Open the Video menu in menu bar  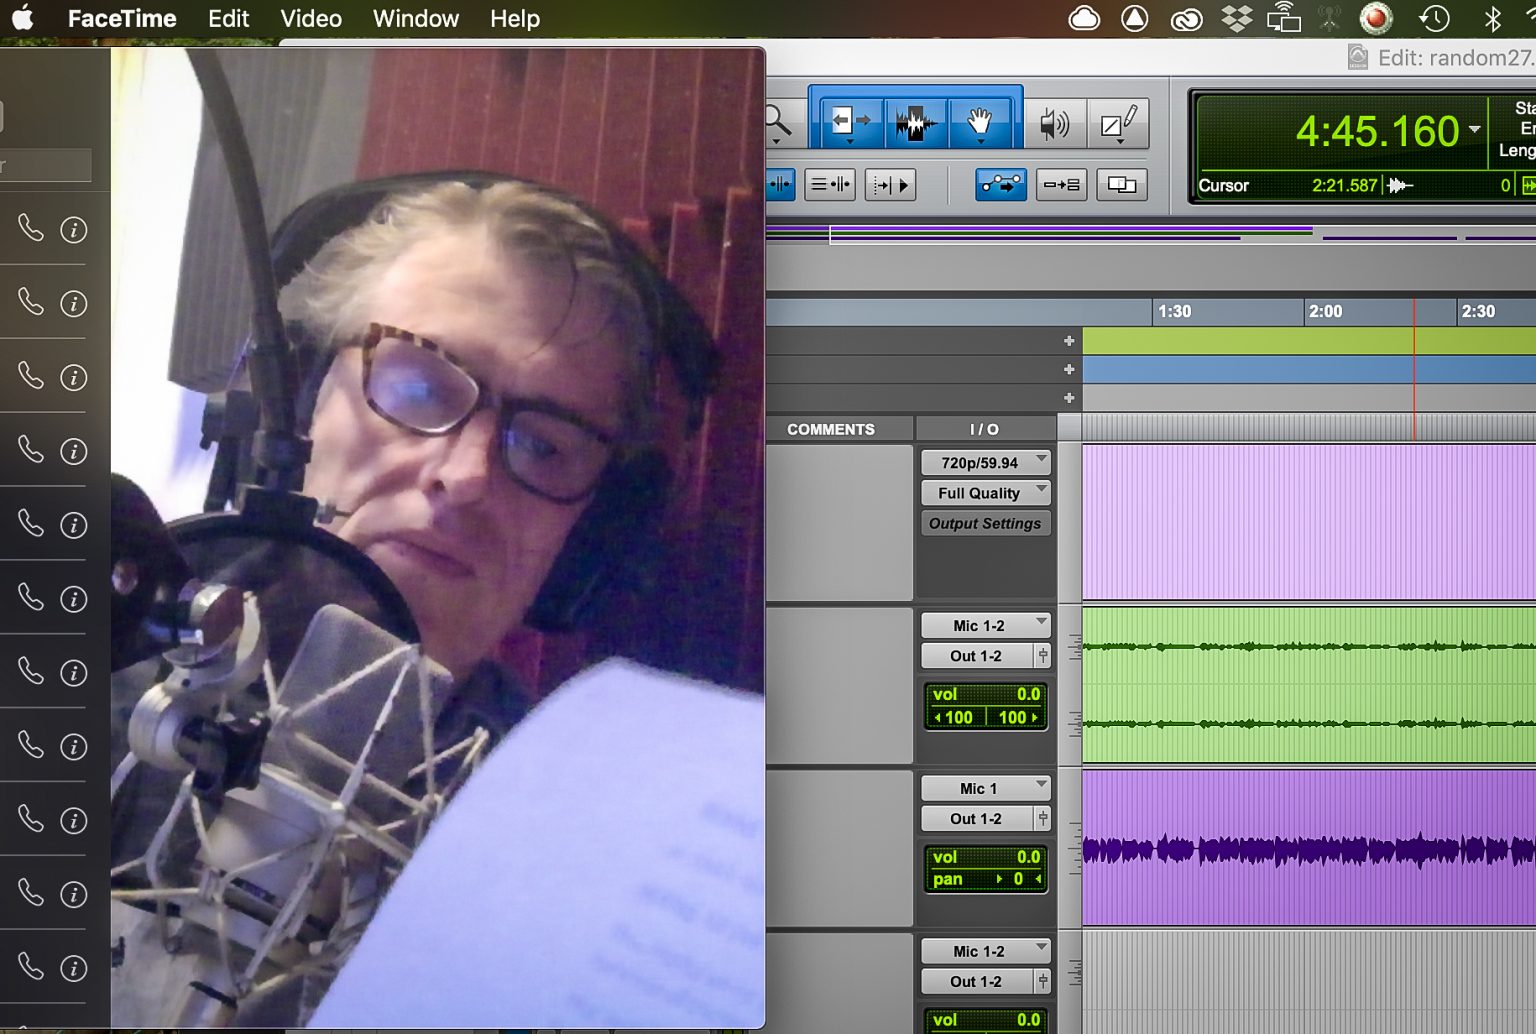pyautogui.click(x=310, y=18)
